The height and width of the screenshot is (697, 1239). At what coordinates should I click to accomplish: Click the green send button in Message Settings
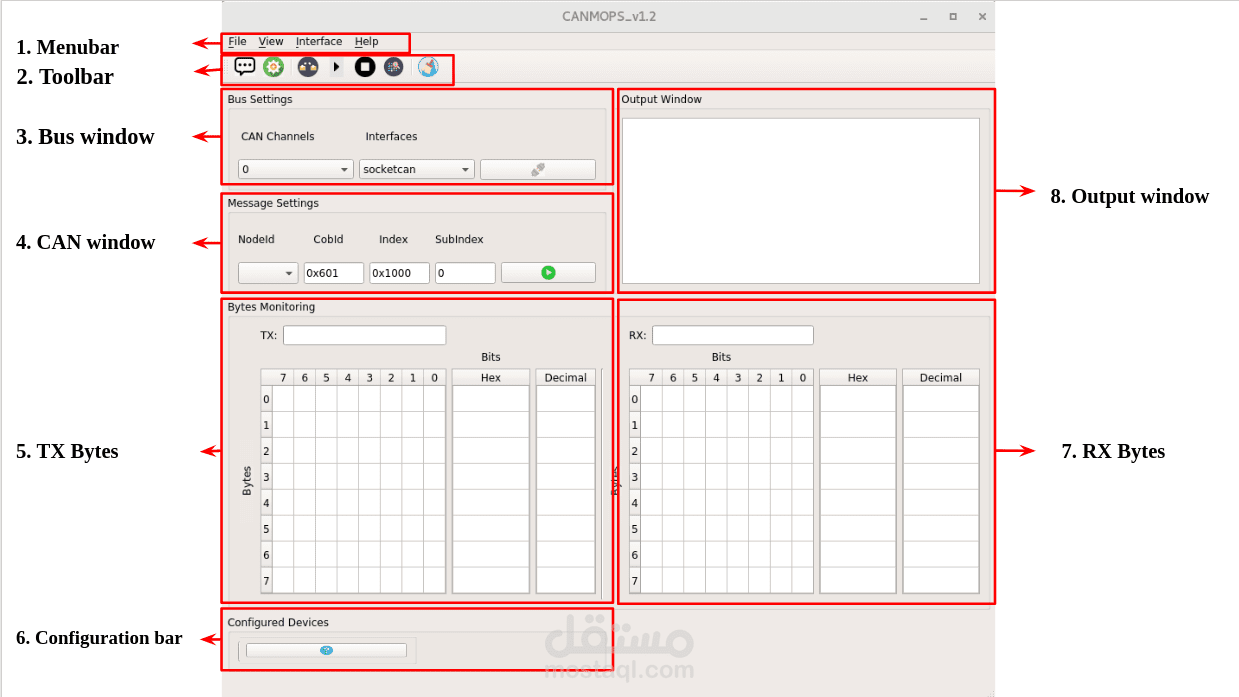click(548, 273)
